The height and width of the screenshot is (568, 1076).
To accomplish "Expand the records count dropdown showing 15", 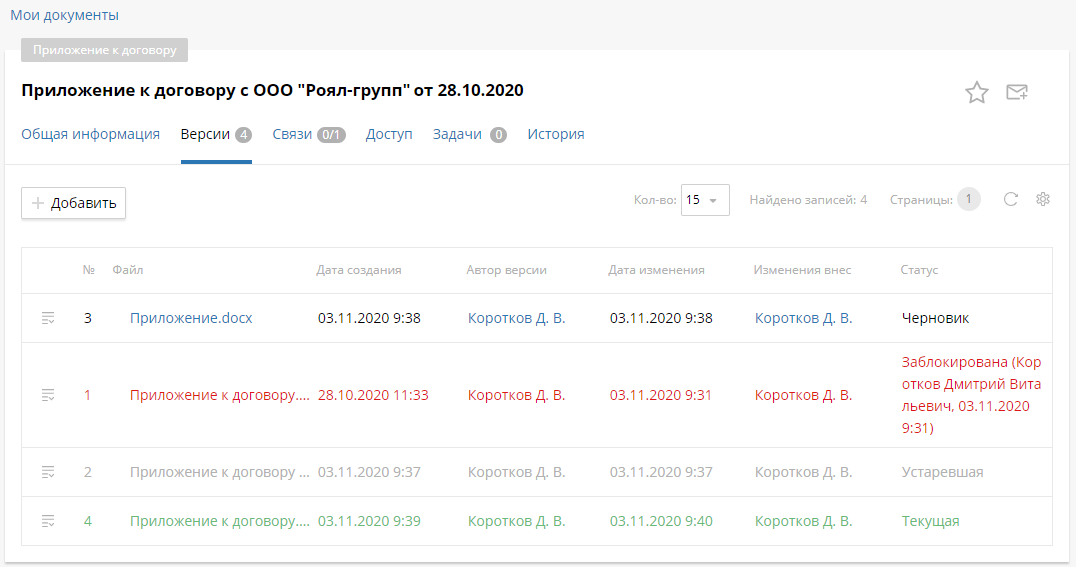I will click(x=705, y=200).
